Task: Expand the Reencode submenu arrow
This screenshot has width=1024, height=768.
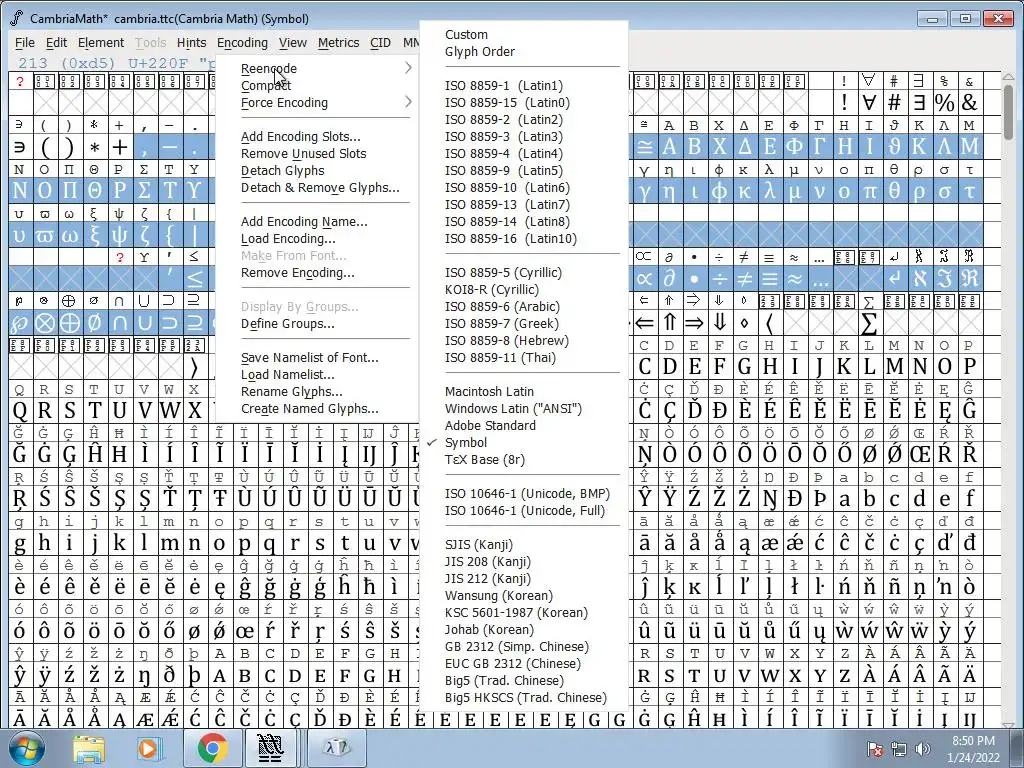Action: click(408, 68)
